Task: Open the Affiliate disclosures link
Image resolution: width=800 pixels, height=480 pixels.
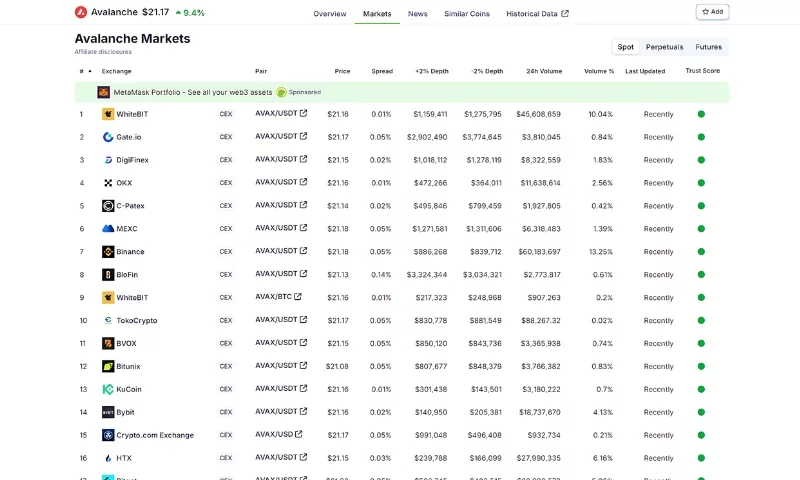Action: coord(102,52)
